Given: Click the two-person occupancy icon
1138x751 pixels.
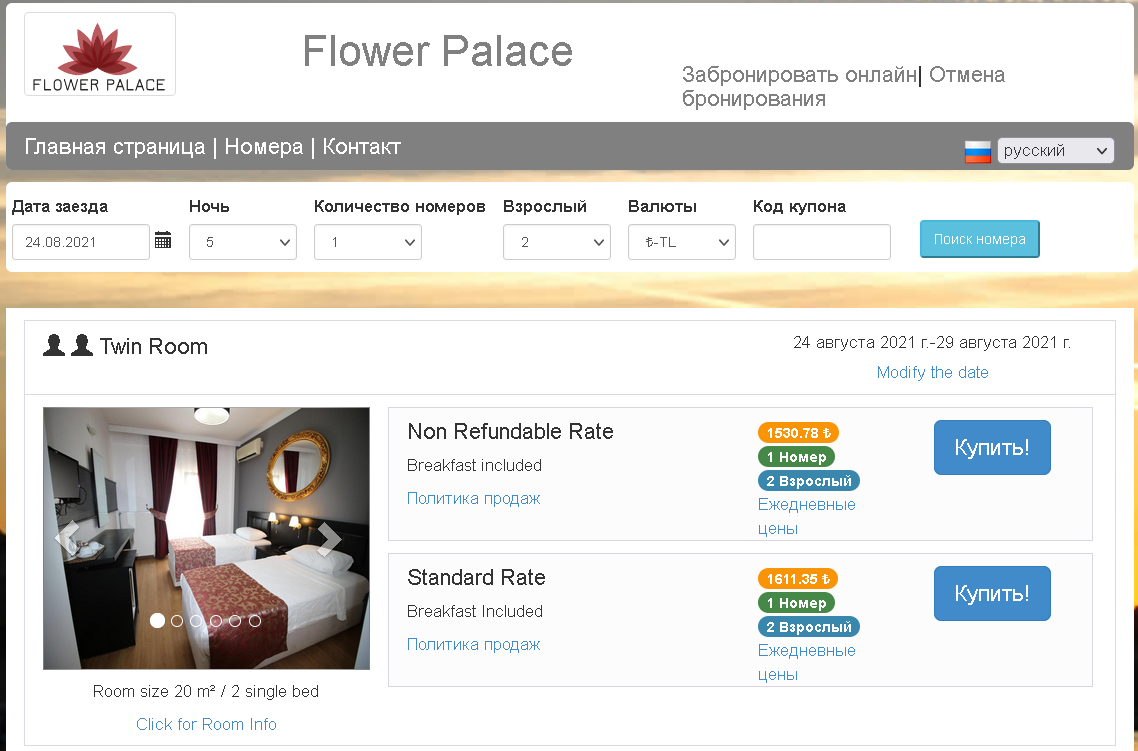Looking at the screenshot, I should [x=68, y=345].
